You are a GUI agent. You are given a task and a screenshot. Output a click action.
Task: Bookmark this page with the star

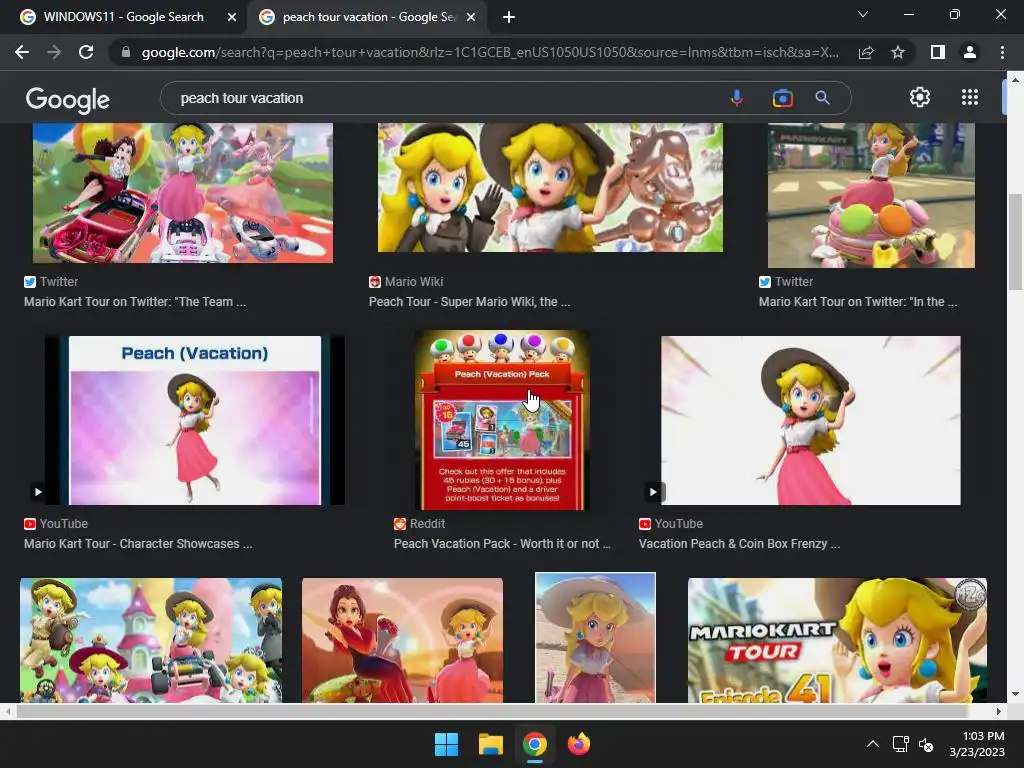pos(898,52)
